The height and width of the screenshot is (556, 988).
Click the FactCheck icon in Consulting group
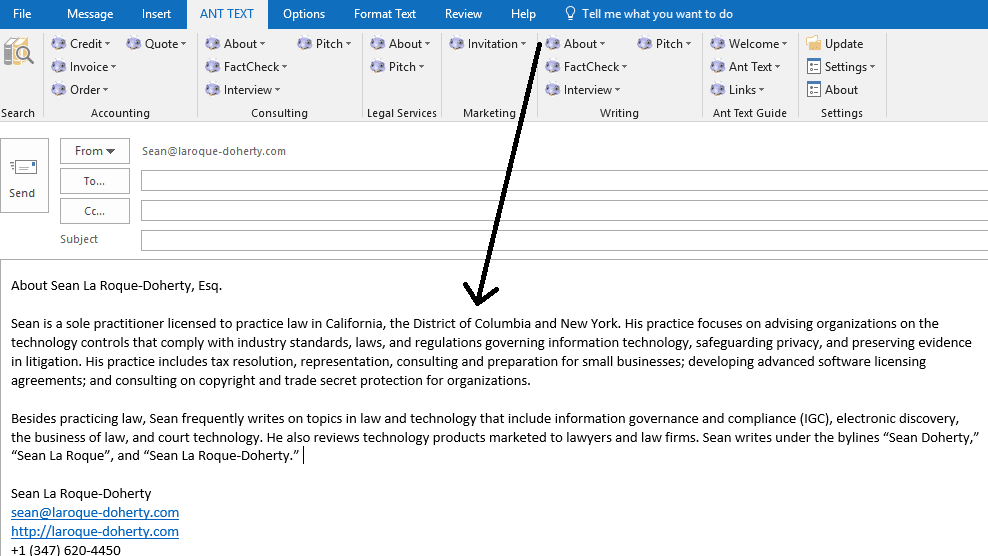point(212,66)
